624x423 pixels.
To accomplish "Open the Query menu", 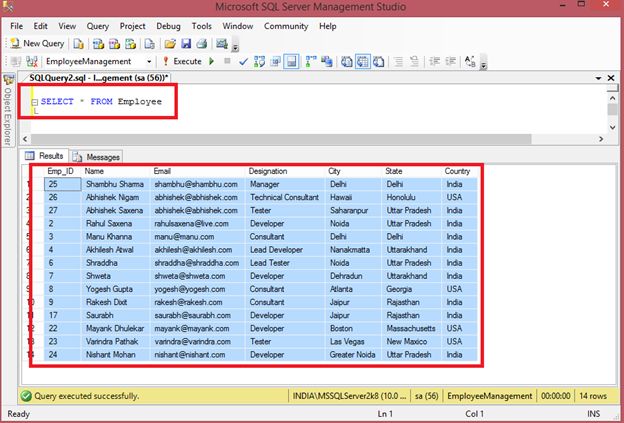I will tap(97, 25).
